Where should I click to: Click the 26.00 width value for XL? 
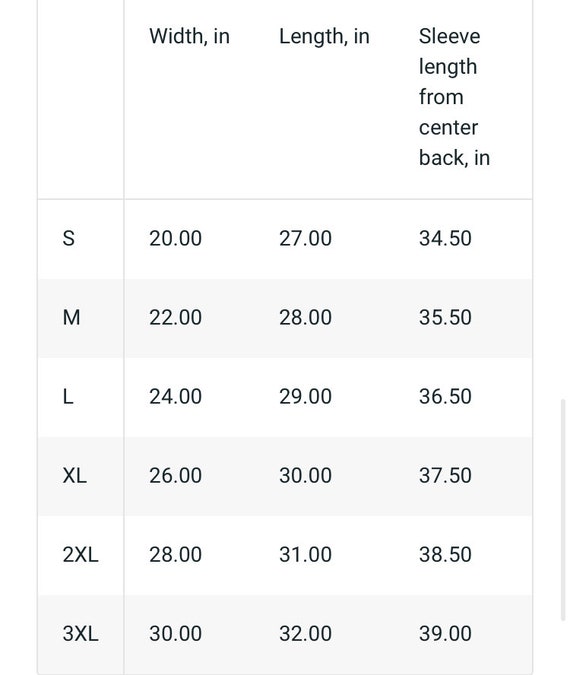(x=175, y=476)
